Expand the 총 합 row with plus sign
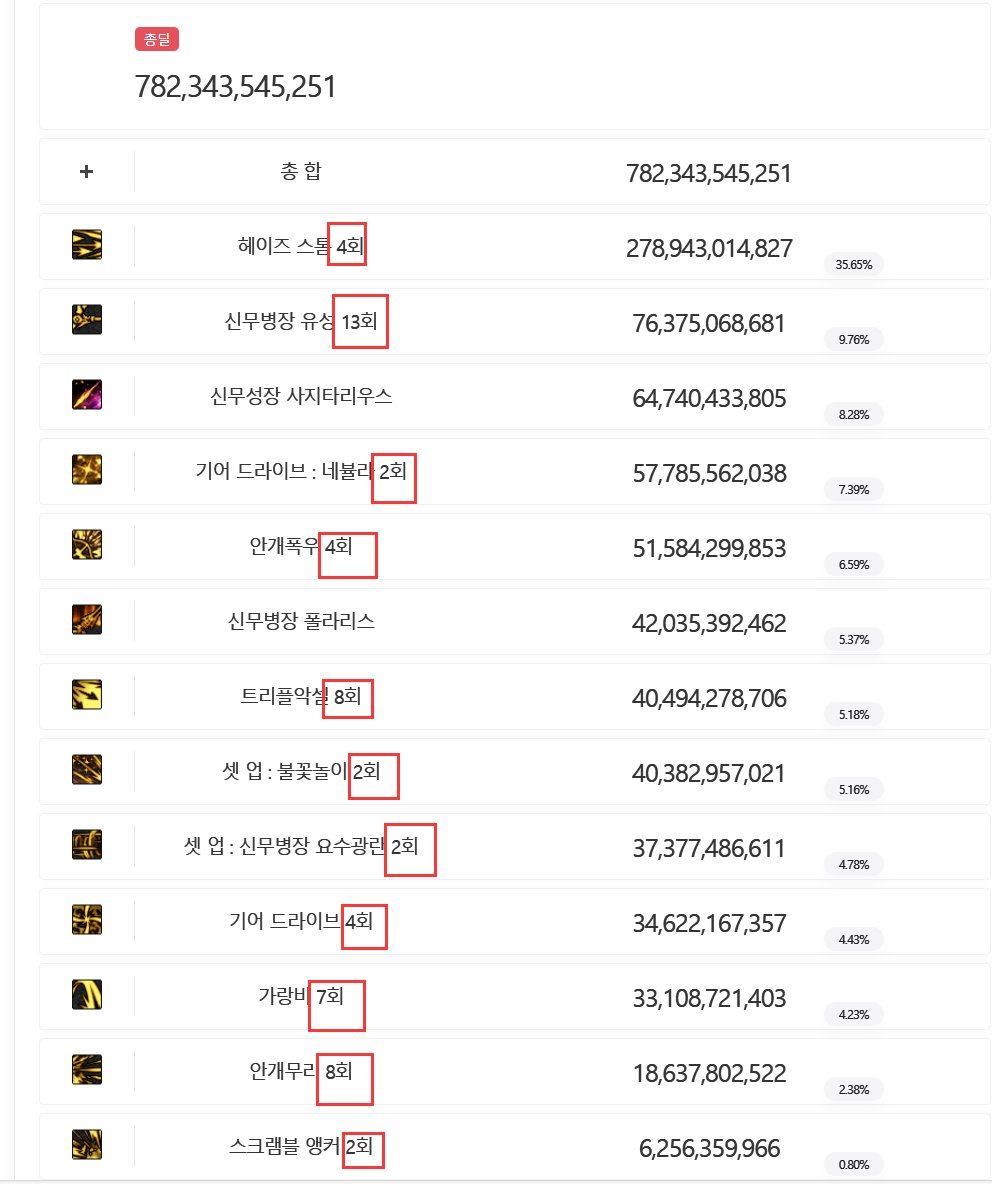Viewport: 992px width, 1184px height. tap(86, 171)
